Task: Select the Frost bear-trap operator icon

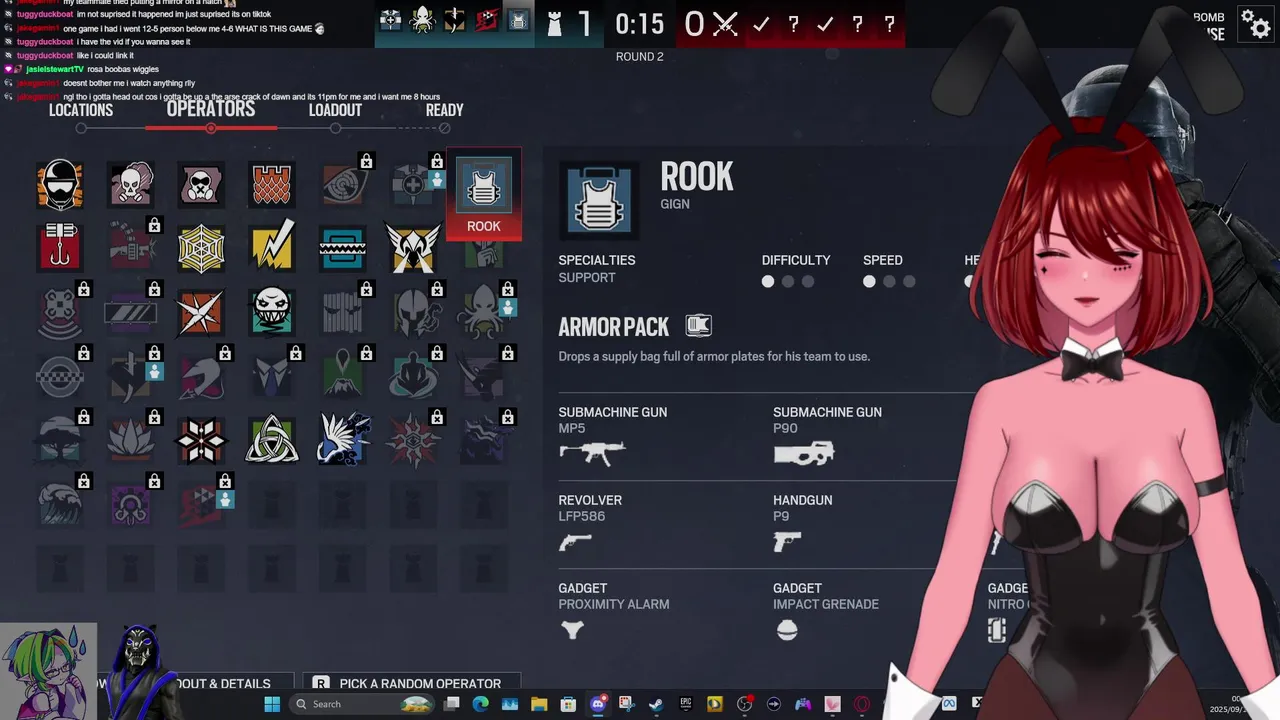Action: tap(342, 247)
